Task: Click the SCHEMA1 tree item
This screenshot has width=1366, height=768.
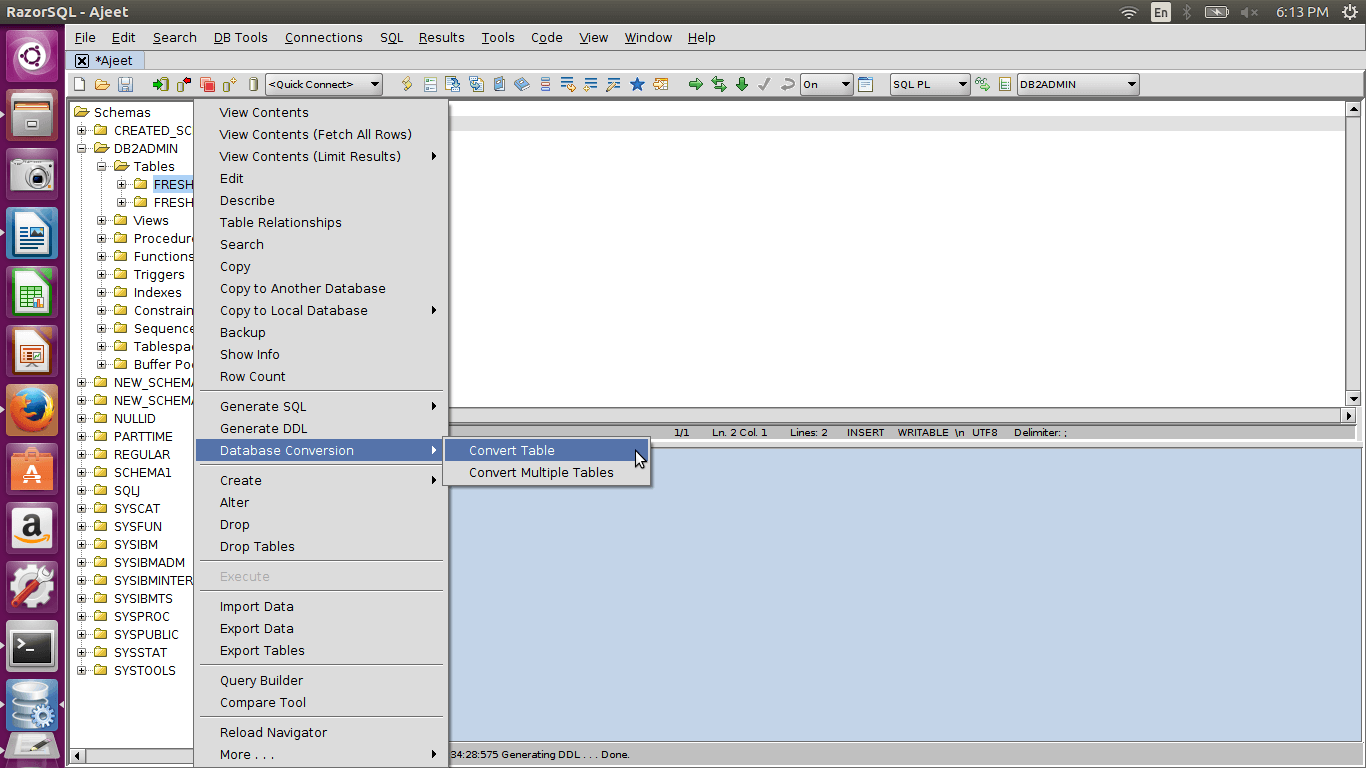Action: pos(143,472)
